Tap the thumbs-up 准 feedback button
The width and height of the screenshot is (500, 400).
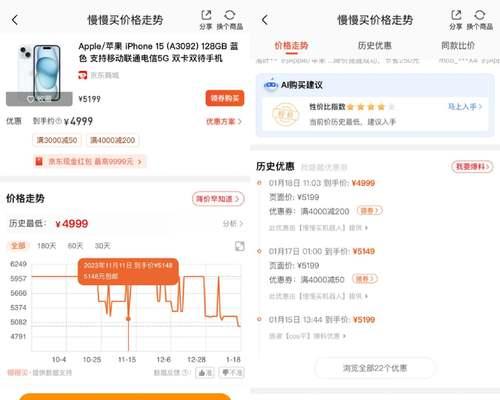pos(205,372)
